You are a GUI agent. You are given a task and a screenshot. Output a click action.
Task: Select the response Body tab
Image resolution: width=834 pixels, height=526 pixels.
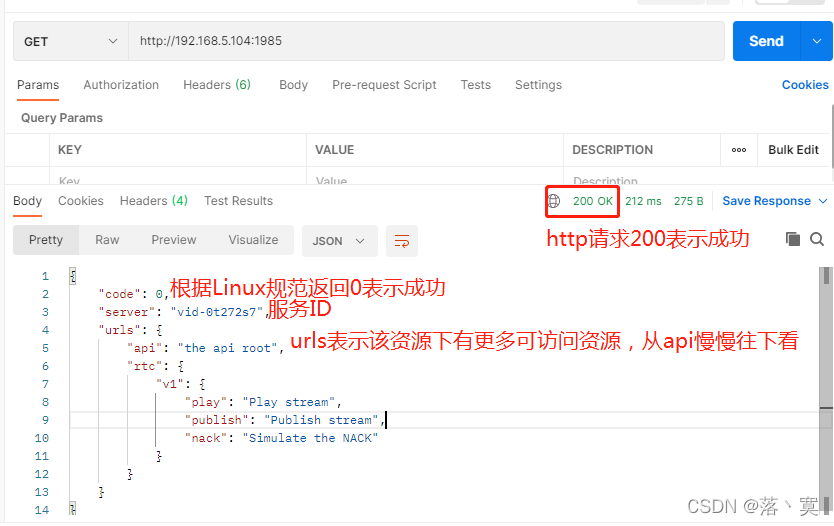[27, 201]
